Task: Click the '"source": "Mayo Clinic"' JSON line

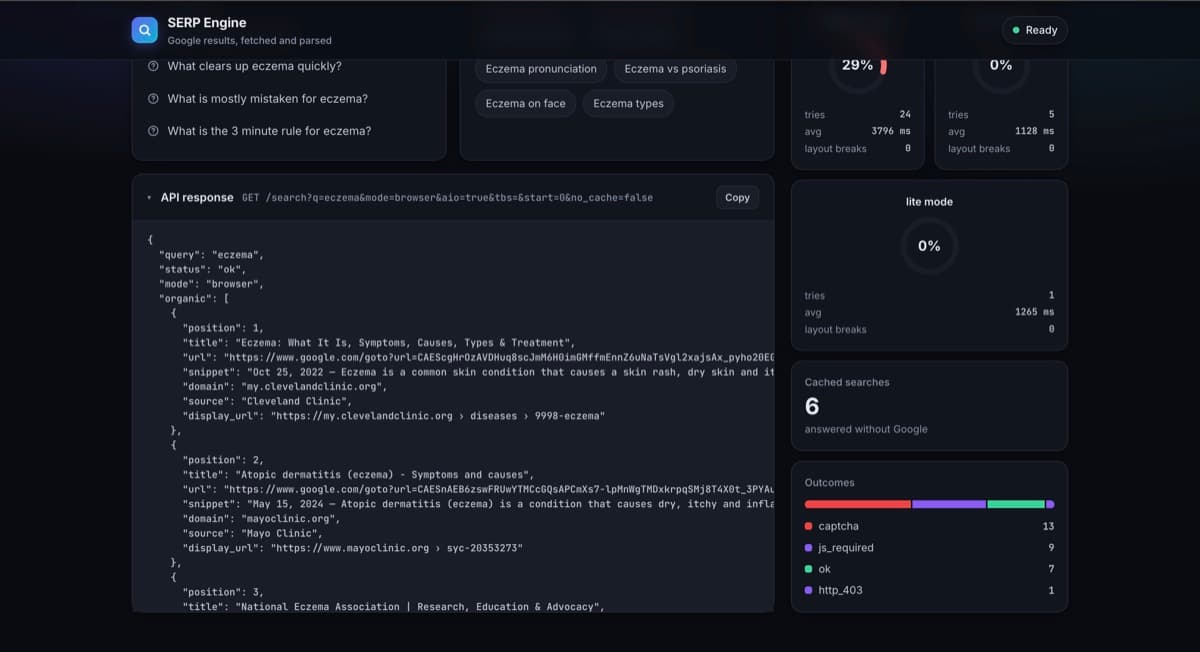Action: (253, 533)
